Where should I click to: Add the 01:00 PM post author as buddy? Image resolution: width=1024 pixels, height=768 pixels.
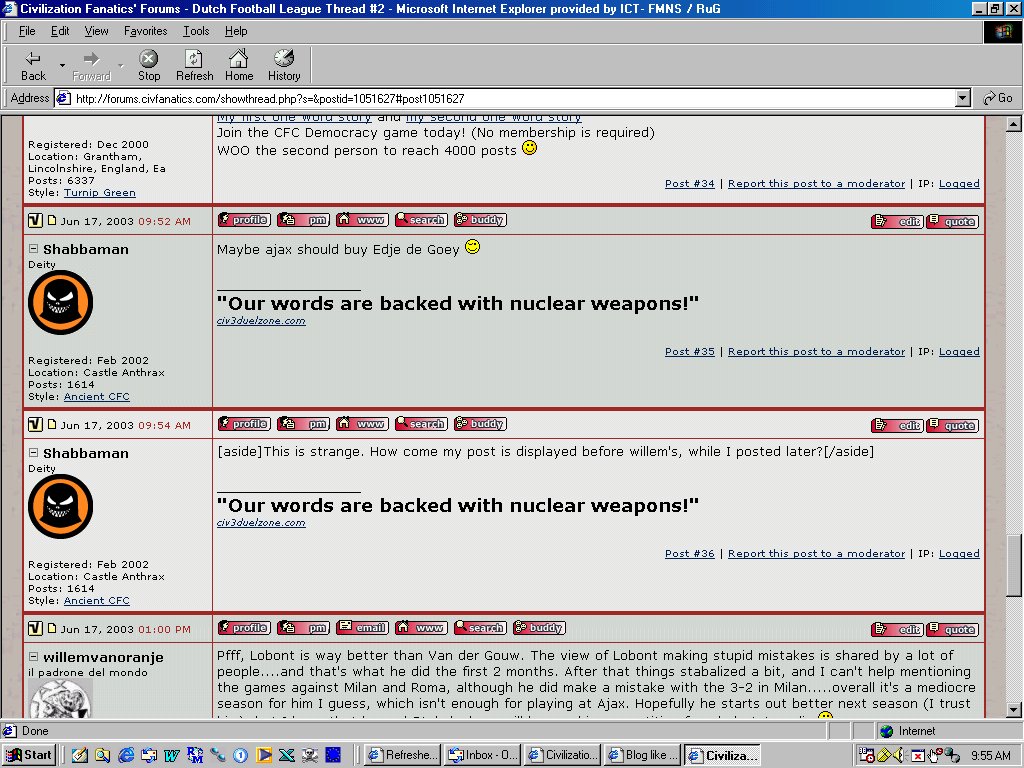[539, 628]
